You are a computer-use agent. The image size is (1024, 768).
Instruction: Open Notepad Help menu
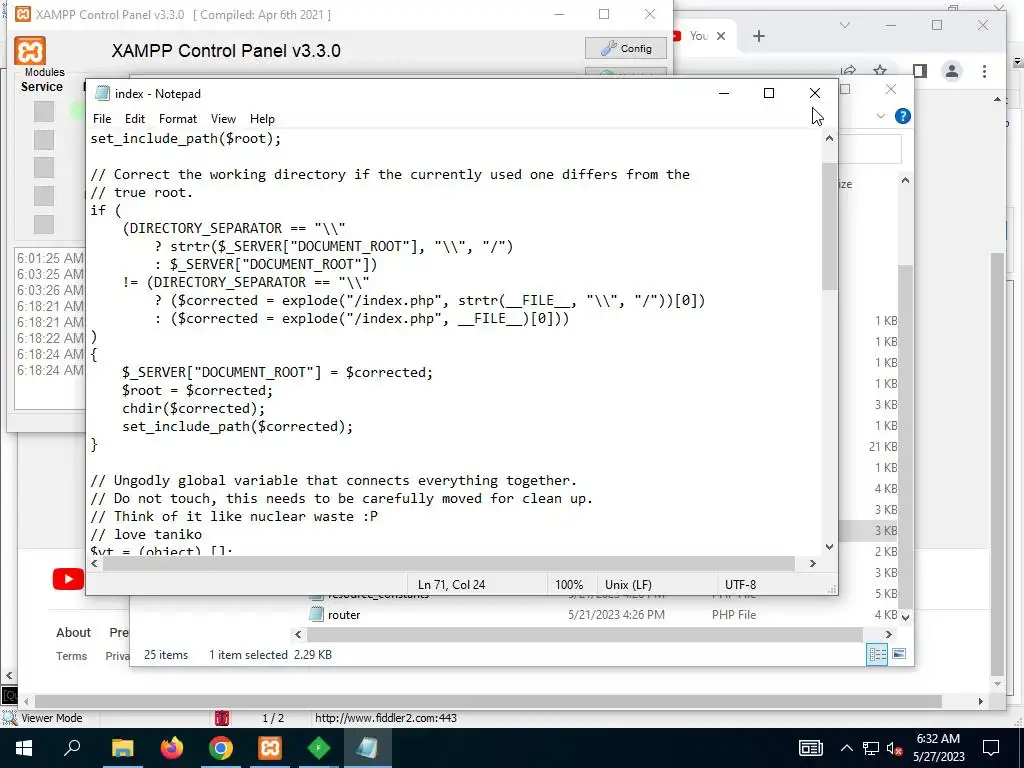(x=262, y=119)
